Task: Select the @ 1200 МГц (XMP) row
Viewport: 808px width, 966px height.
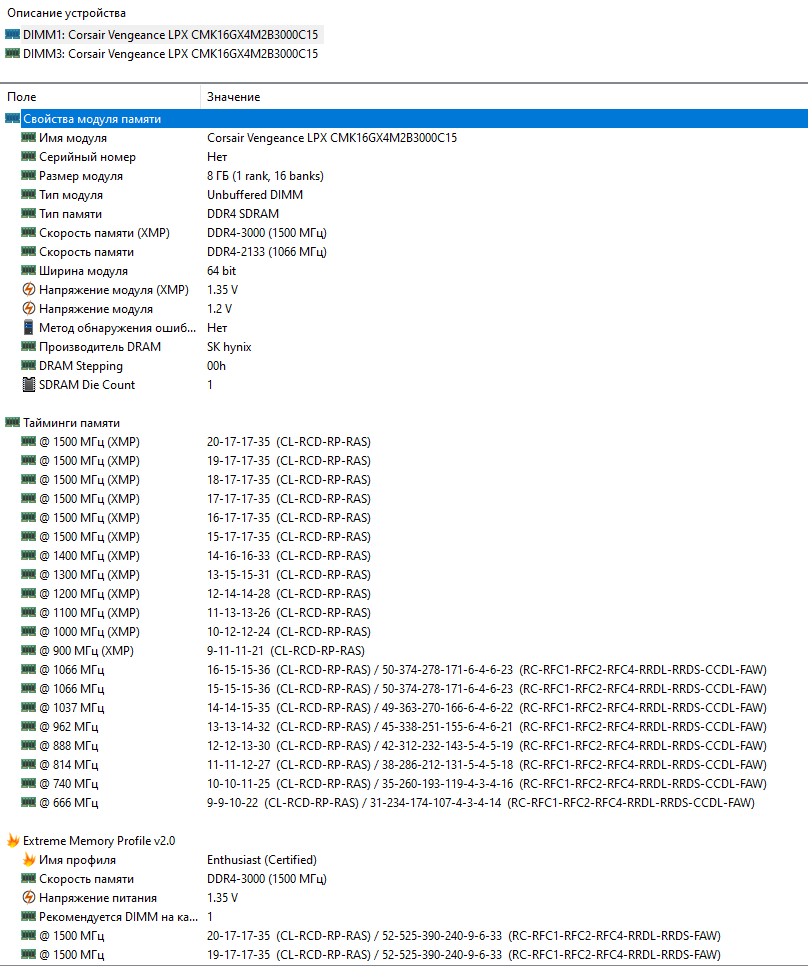Action: pos(404,593)
